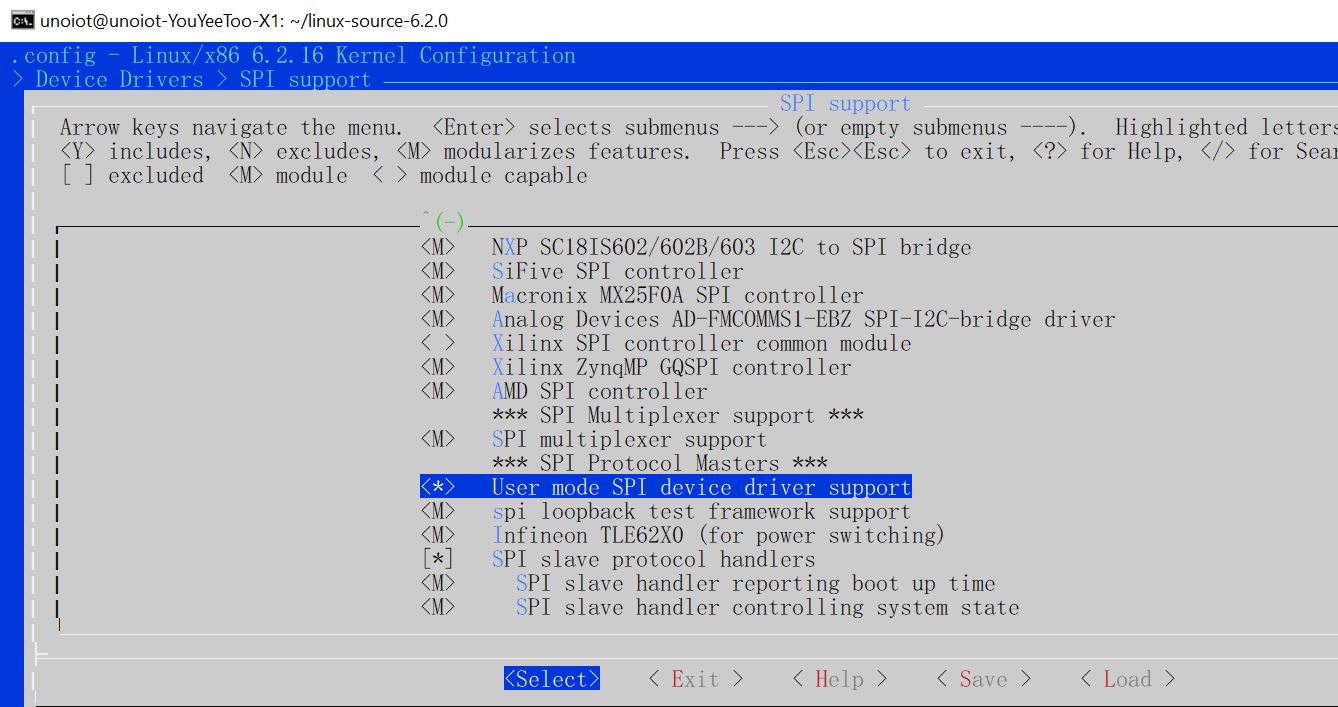This screenshot has height=707, width=1338.
Task: Click the window title path ~/linux-source-6.2.0
Action: (x=369, y=20)
